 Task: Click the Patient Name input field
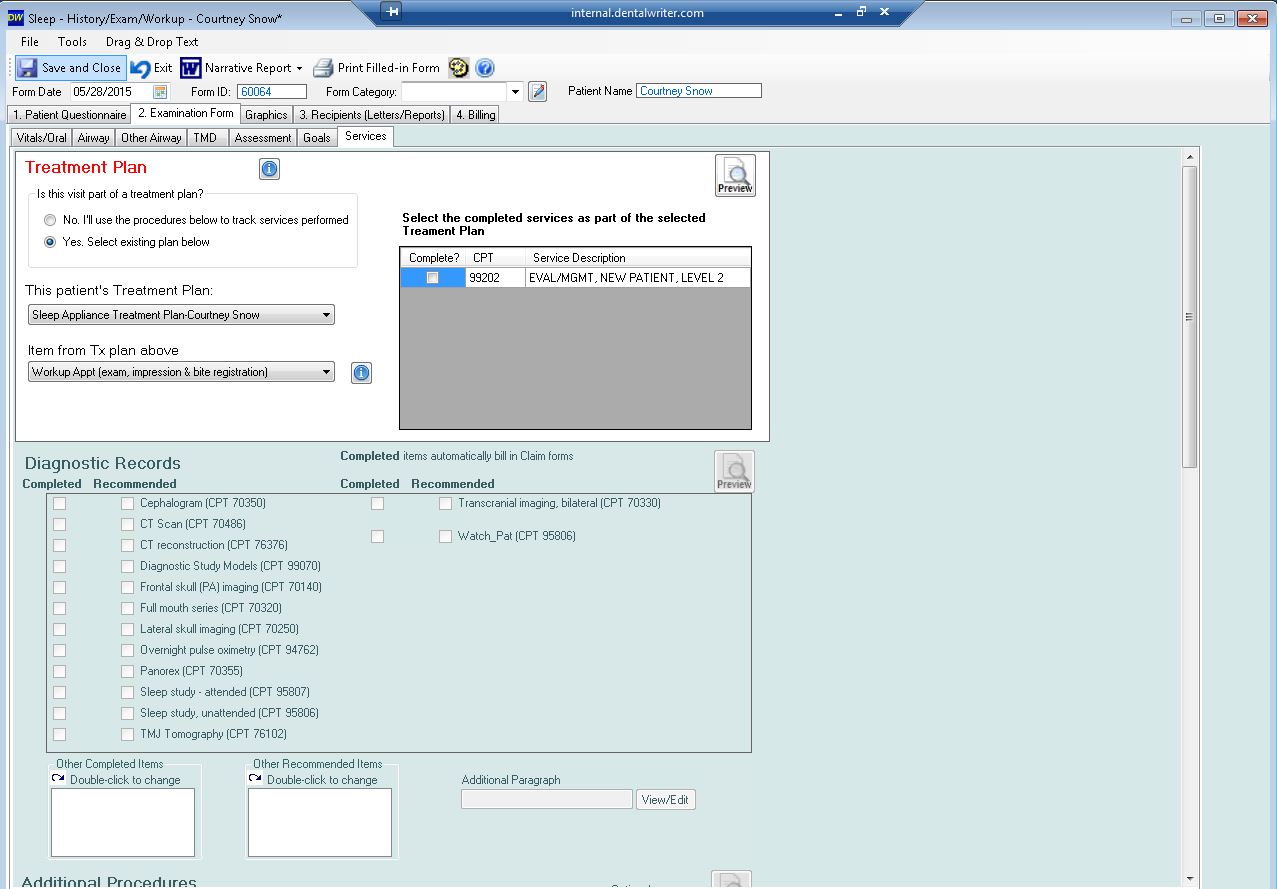click(x=699, y=91)
